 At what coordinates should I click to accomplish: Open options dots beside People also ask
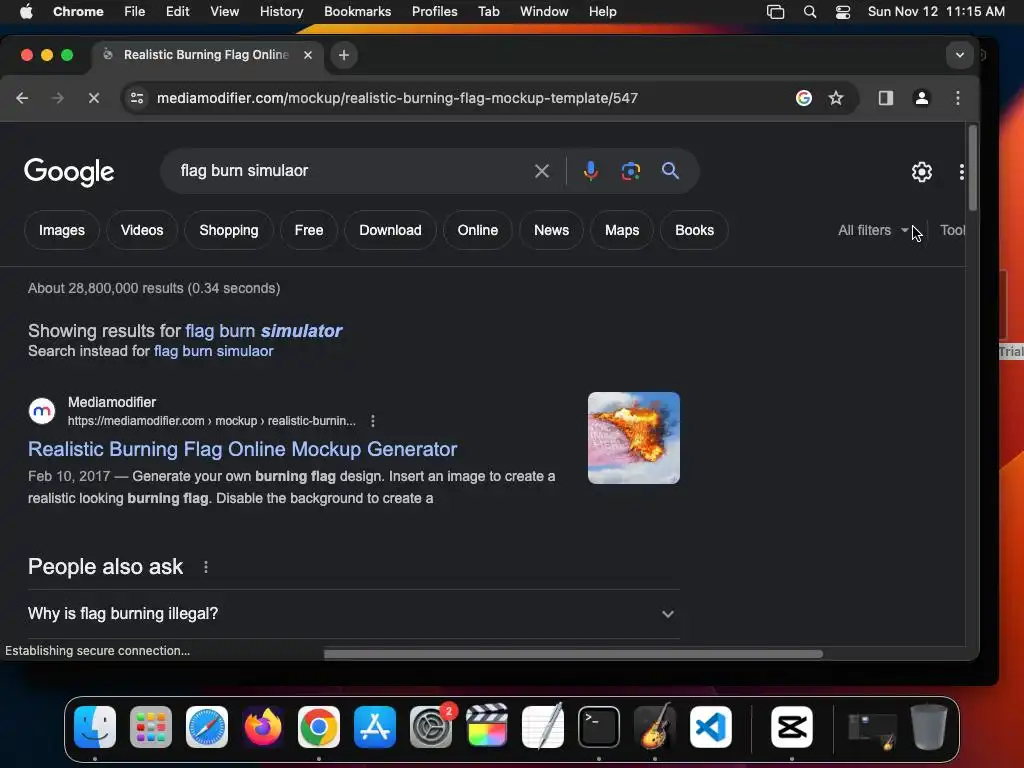pos(206,567)
